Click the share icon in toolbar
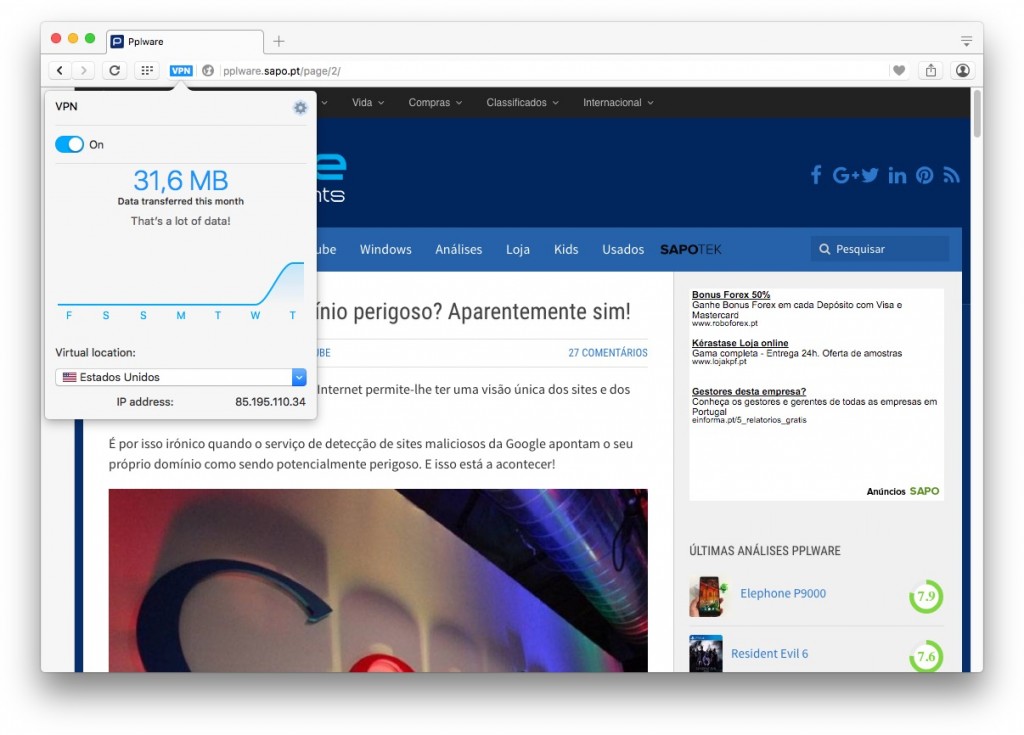 [930, 71]
